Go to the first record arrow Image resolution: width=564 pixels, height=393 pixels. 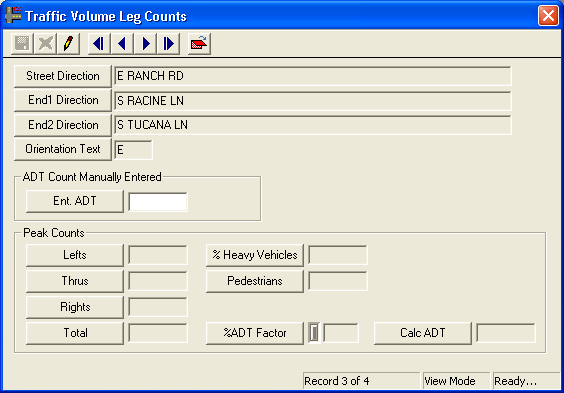click(99, 44)
